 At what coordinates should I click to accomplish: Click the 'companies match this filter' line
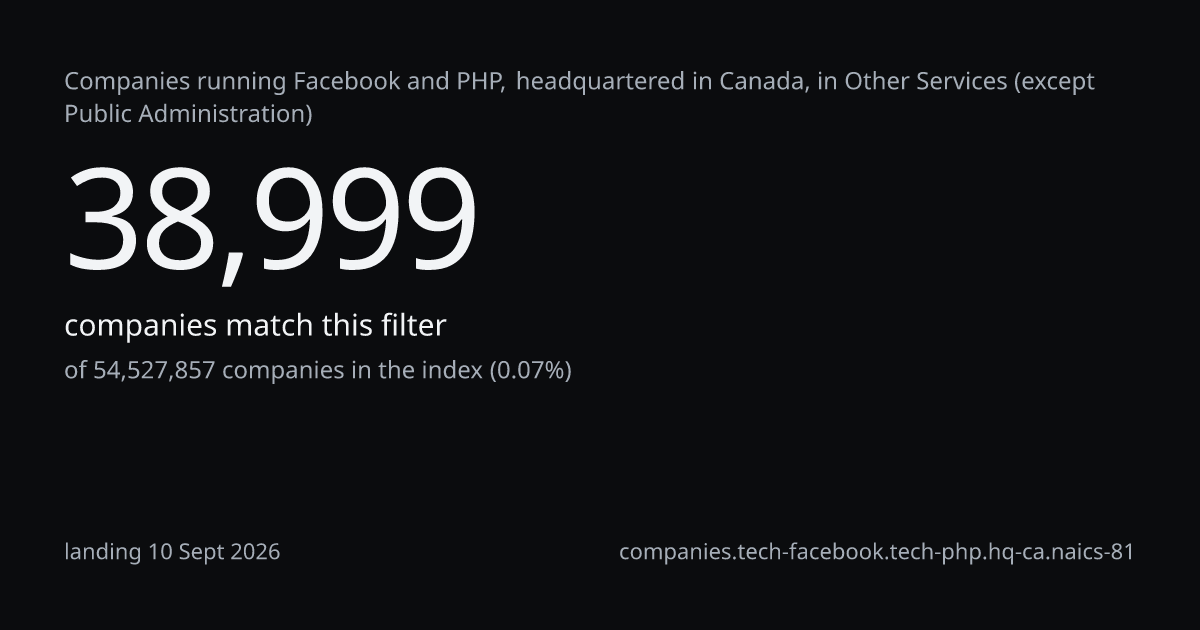click(255, 326)
